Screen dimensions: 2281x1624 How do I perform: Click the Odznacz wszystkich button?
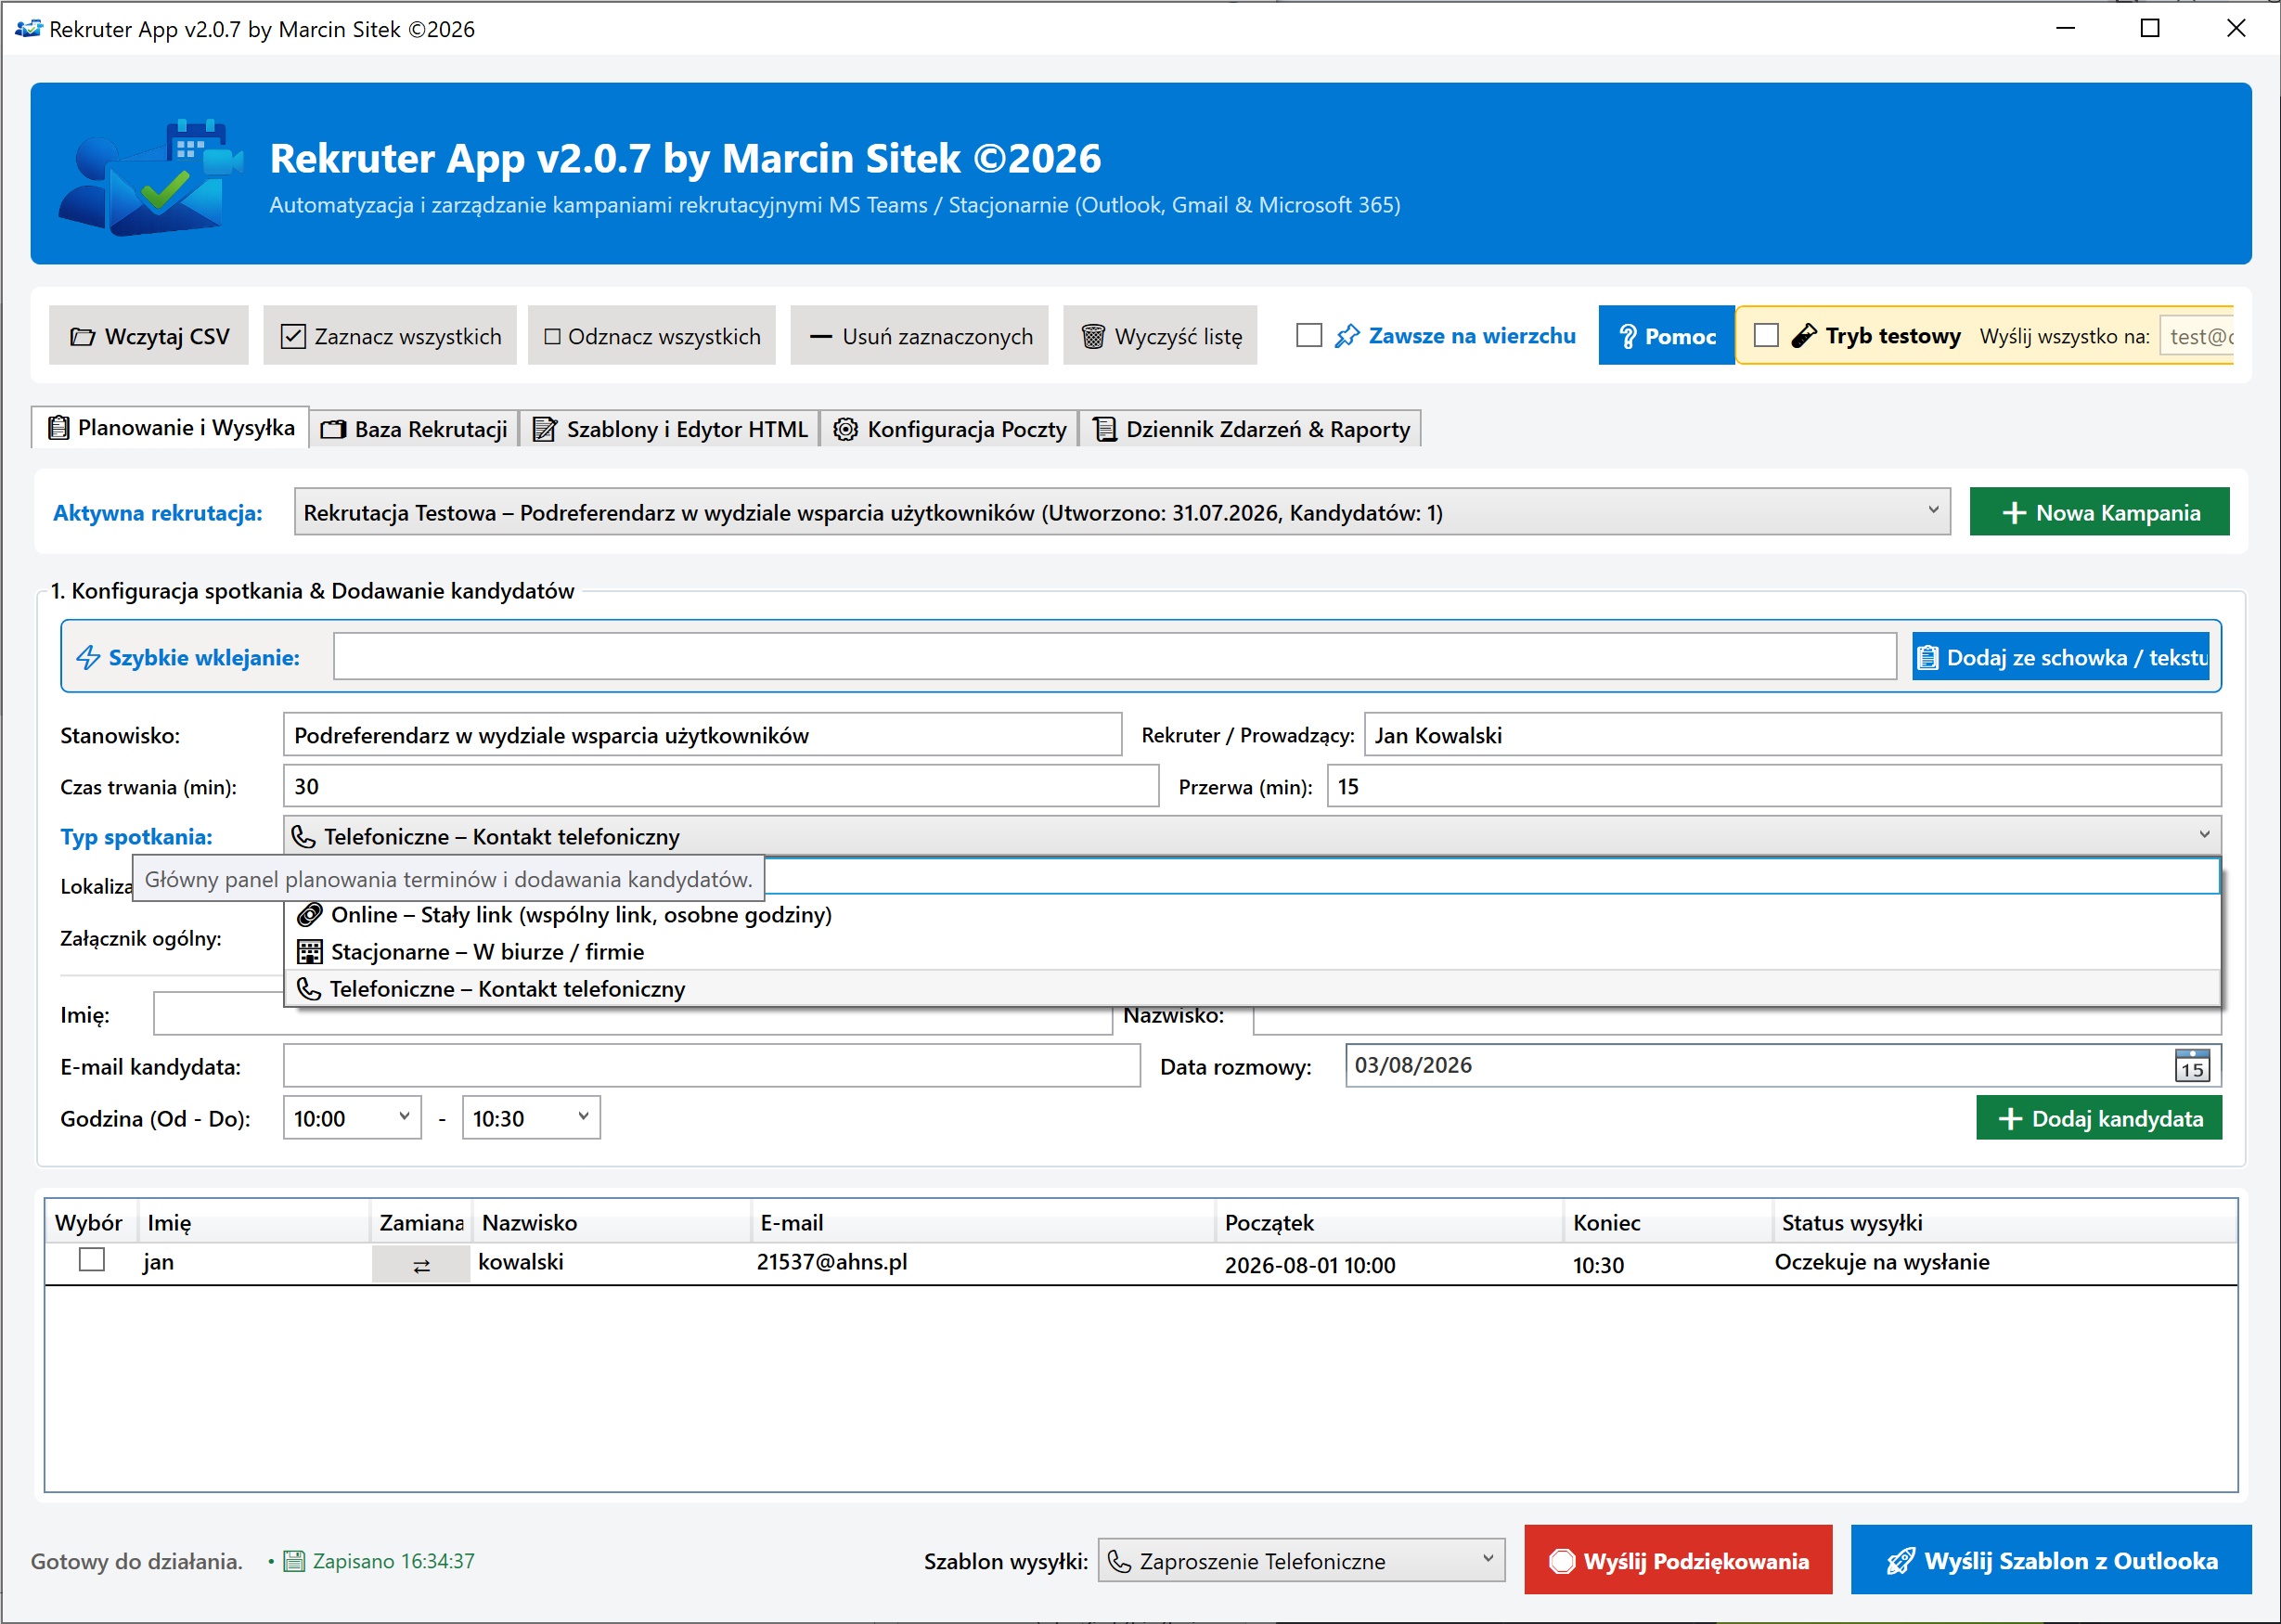[x=652, y=335]
